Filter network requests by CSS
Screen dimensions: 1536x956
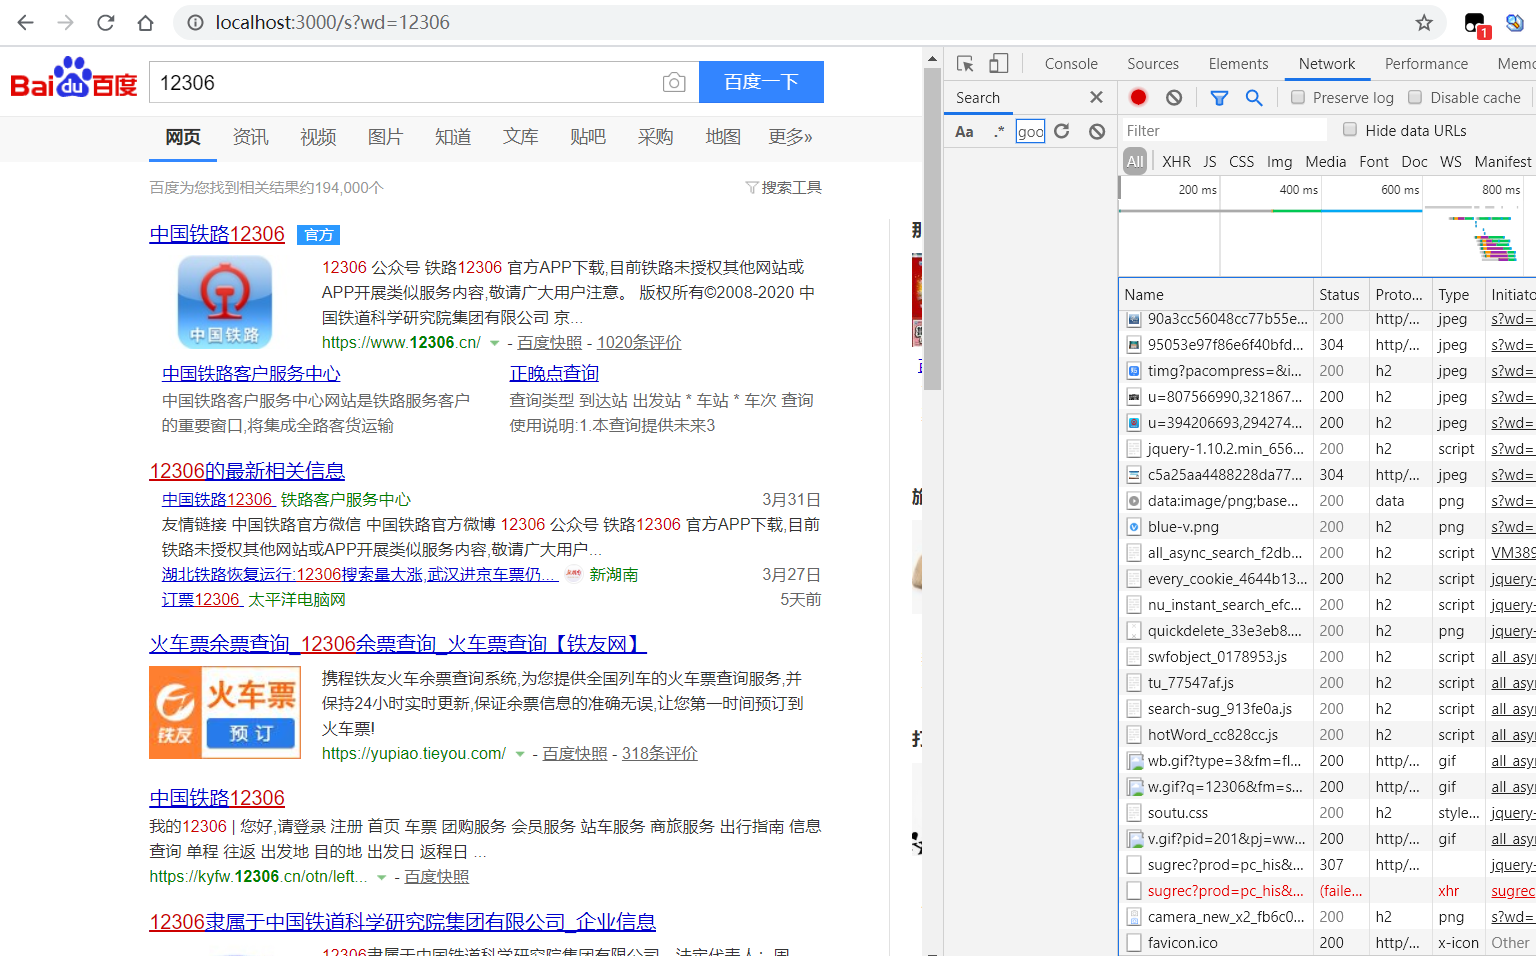[x=1241, y=161]
